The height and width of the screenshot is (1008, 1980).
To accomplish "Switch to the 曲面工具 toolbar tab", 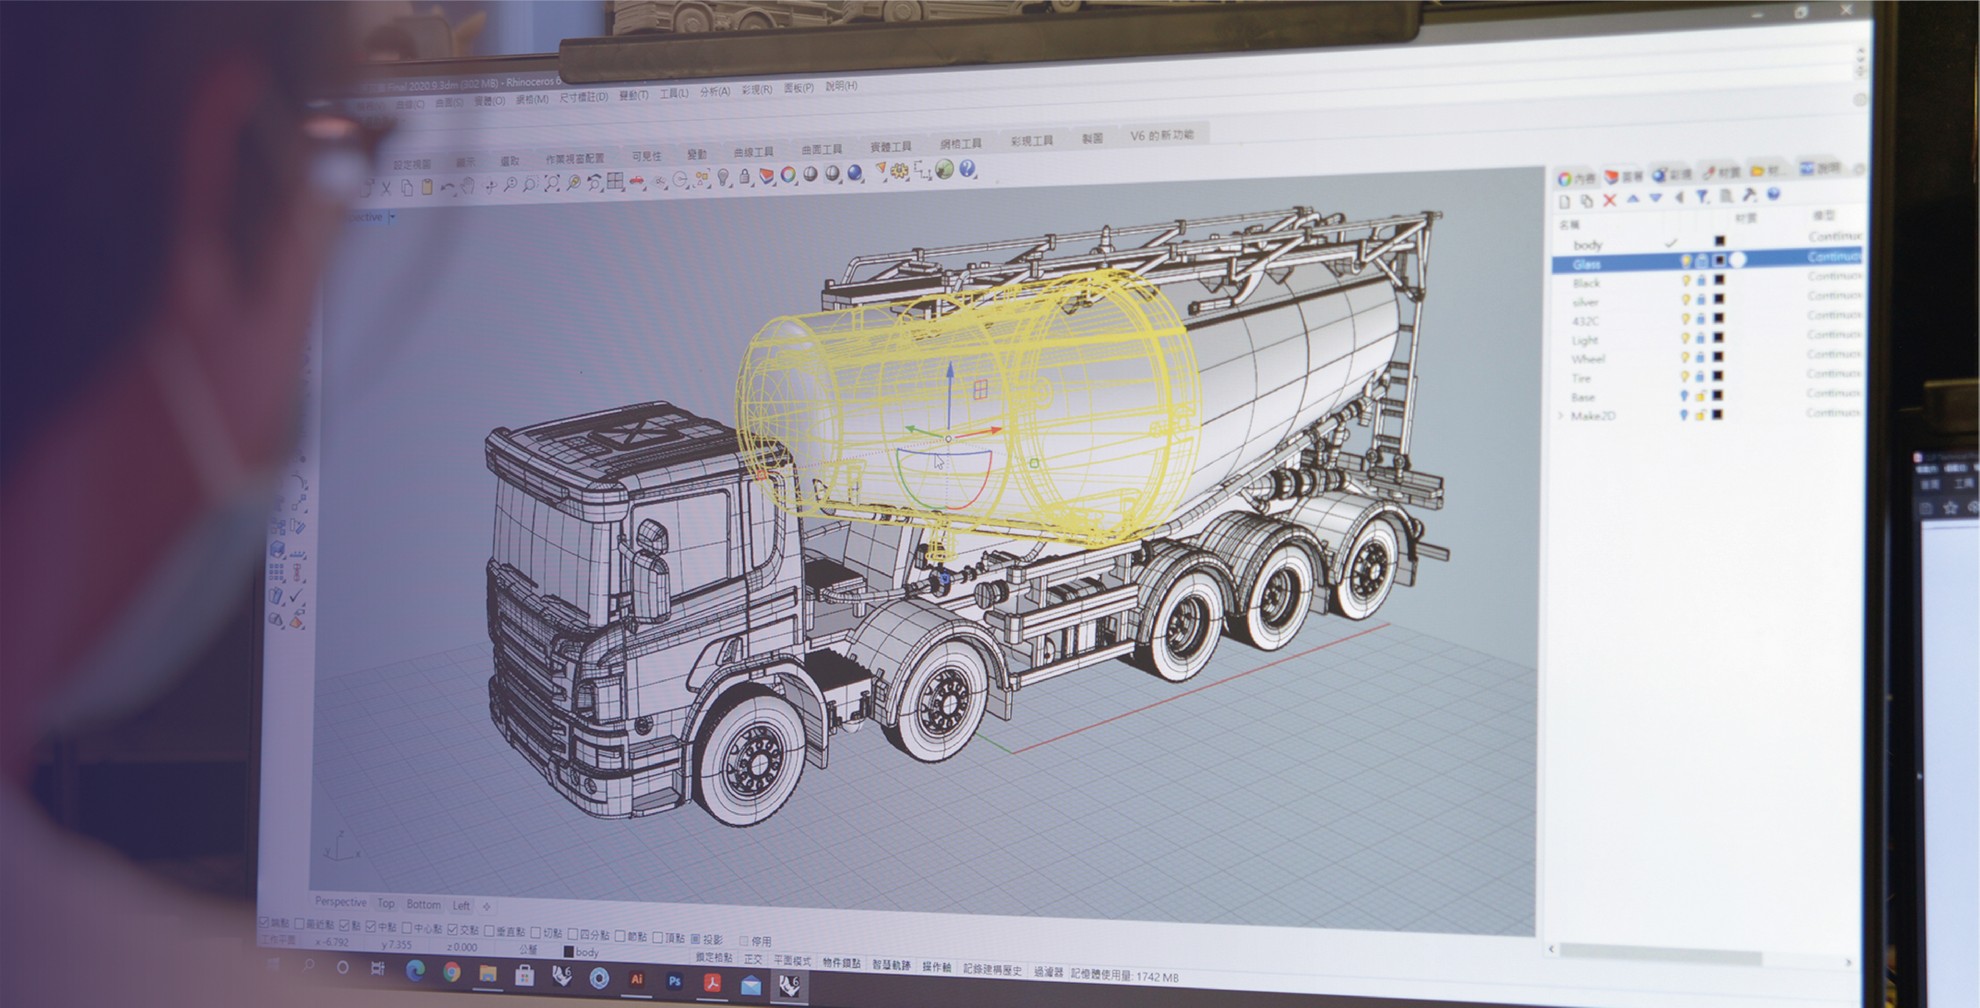I will tap(822, 149).
